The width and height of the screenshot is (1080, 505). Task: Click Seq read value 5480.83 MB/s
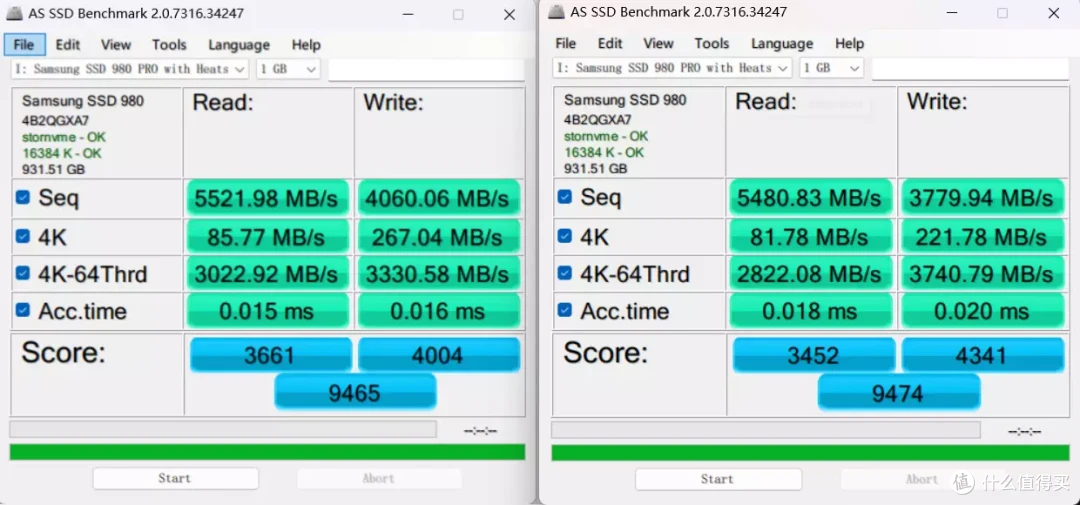[811, 198]
